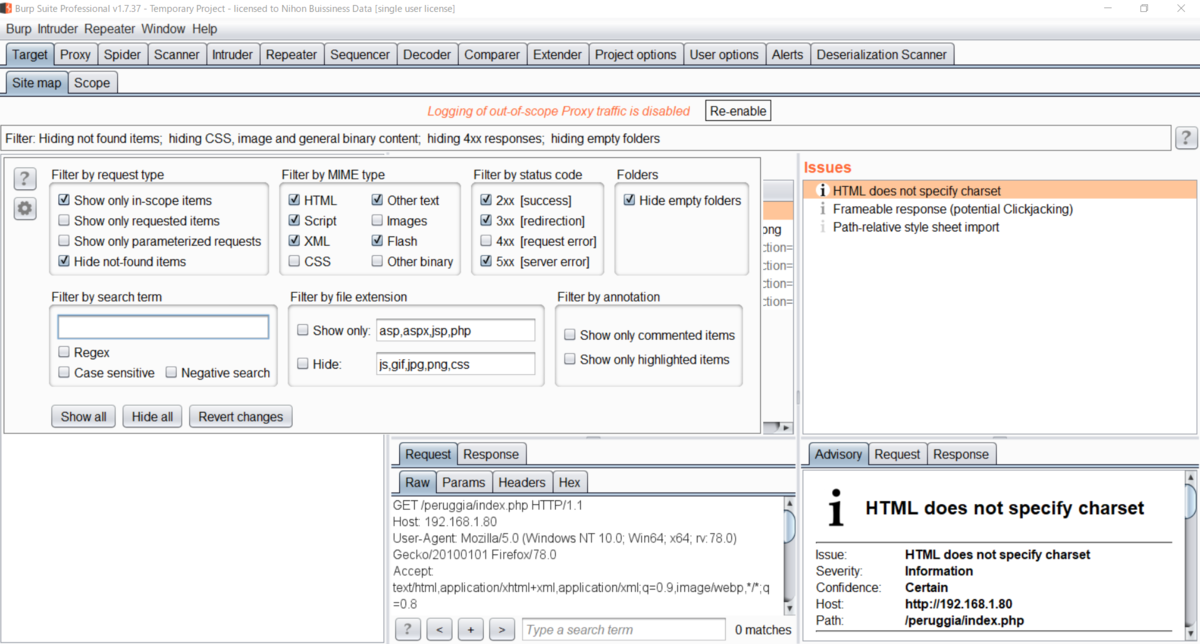Image resolution: width=1200 pixels, height=644 pixels.
Task: Click the request search help button
Action: pos(407,629)
